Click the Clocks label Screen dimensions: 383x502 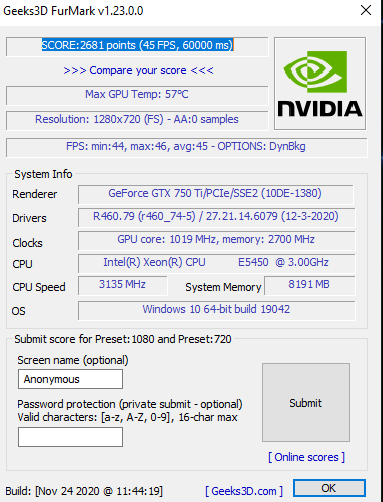(x=27, y=243)
